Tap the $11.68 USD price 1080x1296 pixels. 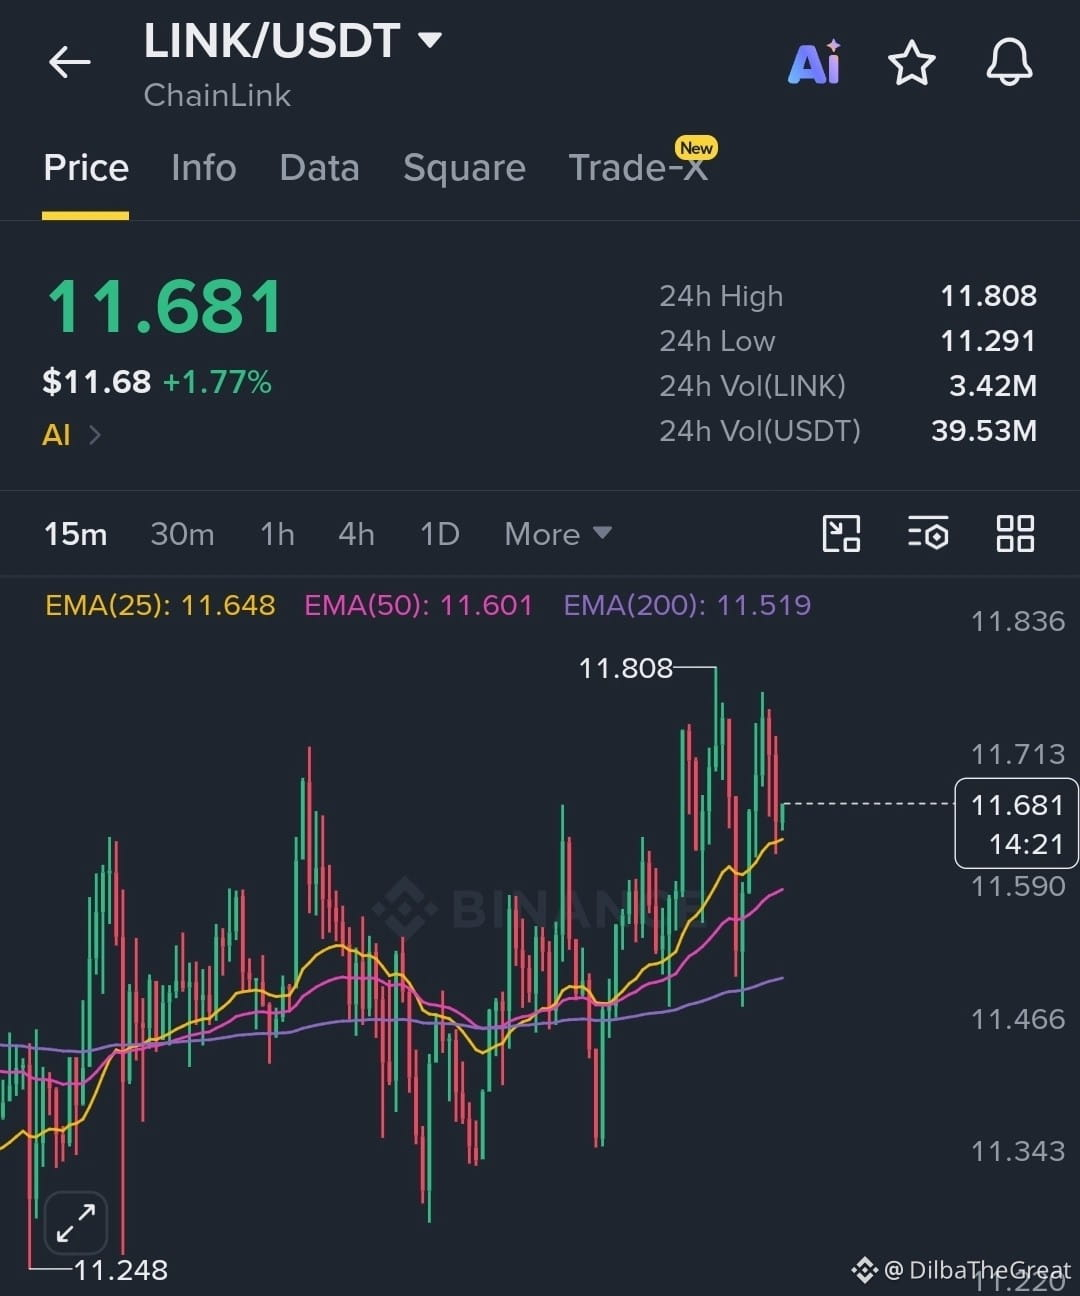coord(96,382)
